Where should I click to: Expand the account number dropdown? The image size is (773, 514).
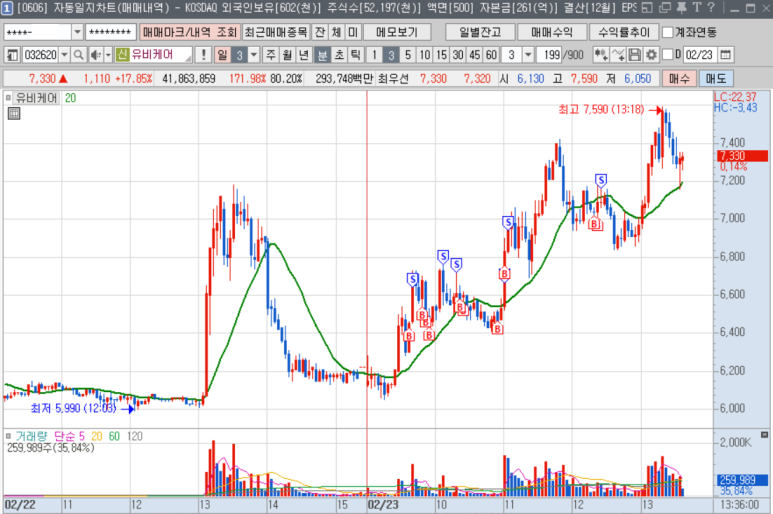pyautogui.click(x=76, y=32)
